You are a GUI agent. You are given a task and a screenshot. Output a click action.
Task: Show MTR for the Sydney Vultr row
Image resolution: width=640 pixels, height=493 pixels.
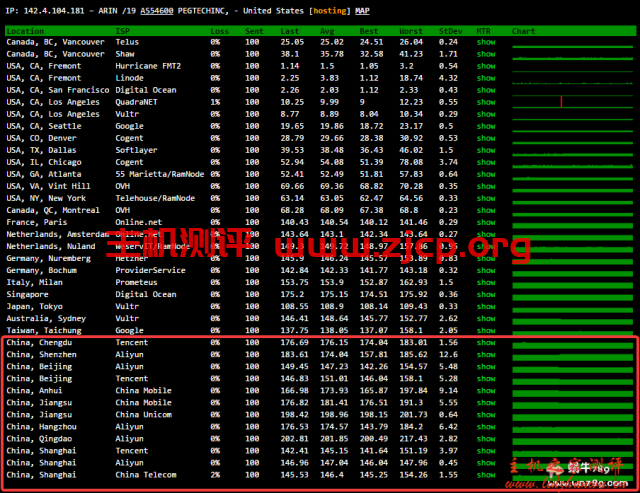click(486, 319)
